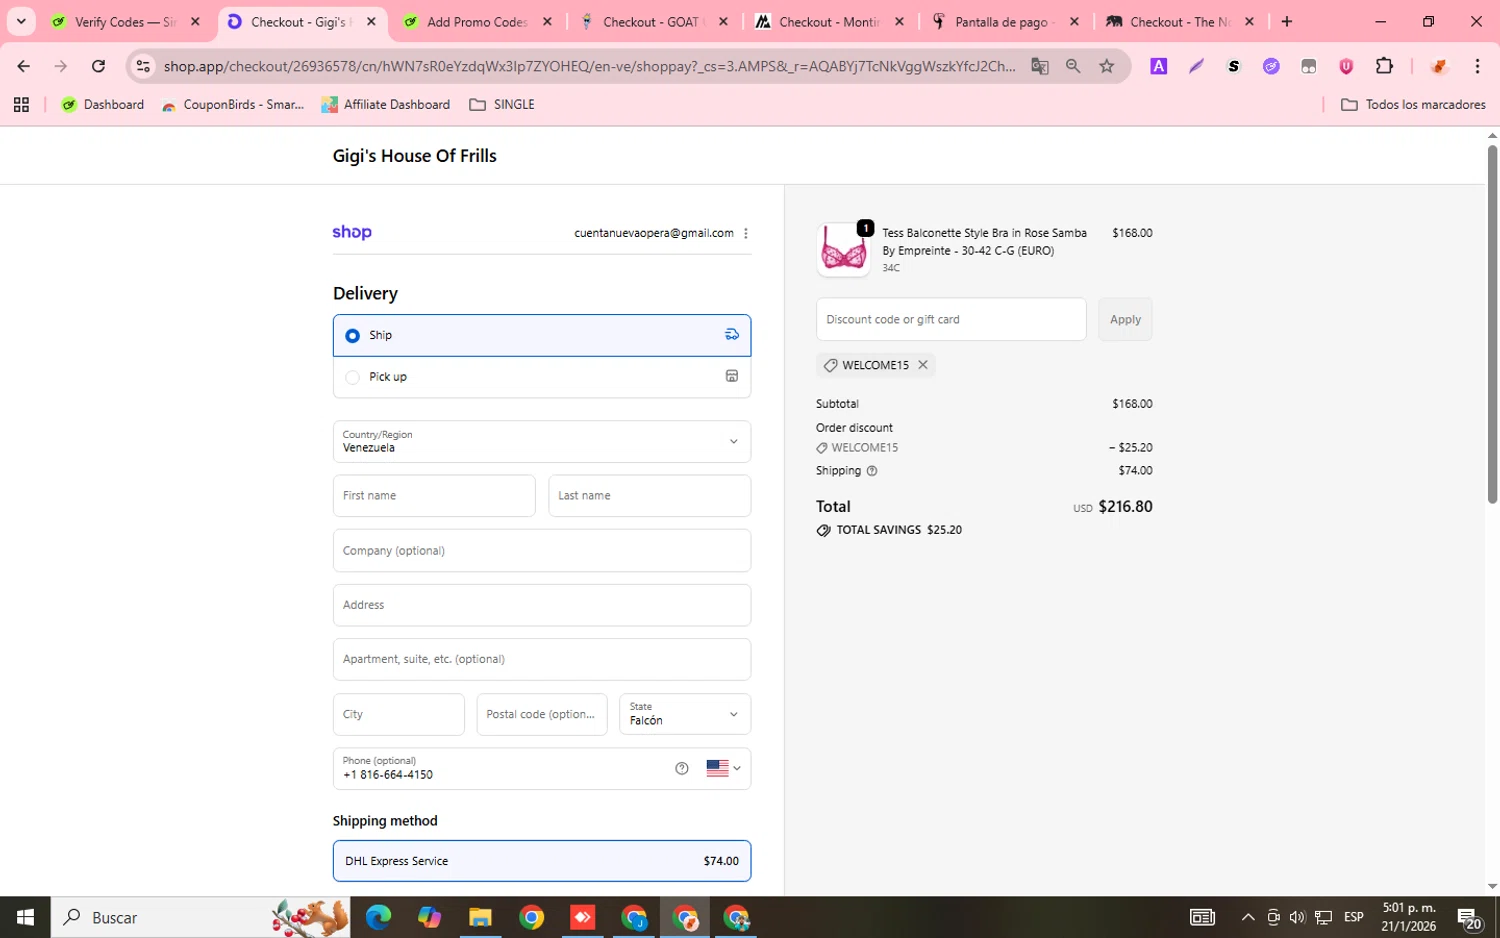Image resolution: width=1500 pixels, height=938 pixels.
Task: Open the Windows Start menu
Action: pos(25,917)
